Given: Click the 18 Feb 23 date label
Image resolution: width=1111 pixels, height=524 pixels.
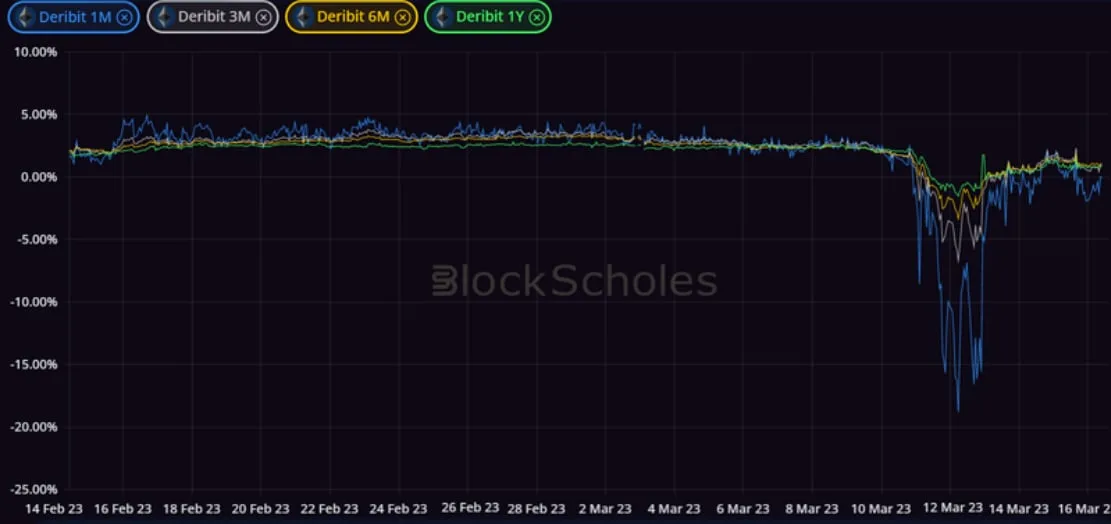Looking at the screenshot, I should 192,508.
